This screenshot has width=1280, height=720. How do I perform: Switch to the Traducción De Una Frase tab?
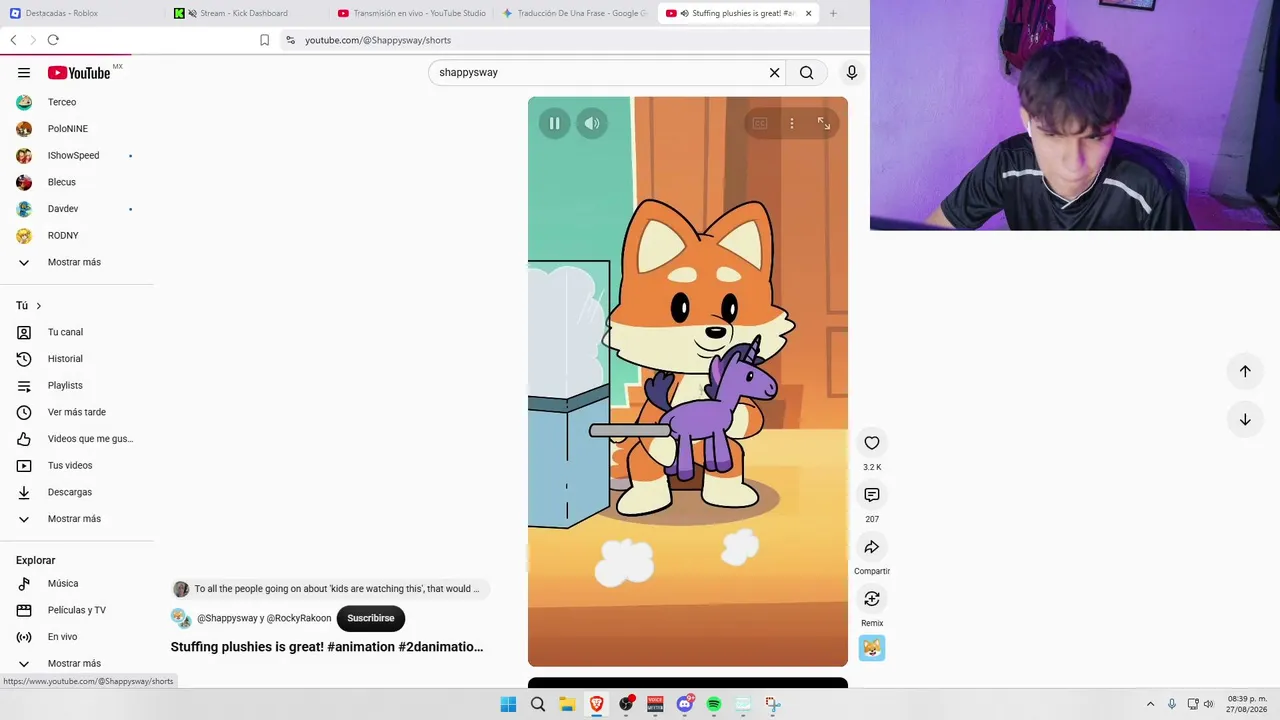[575, 13]
